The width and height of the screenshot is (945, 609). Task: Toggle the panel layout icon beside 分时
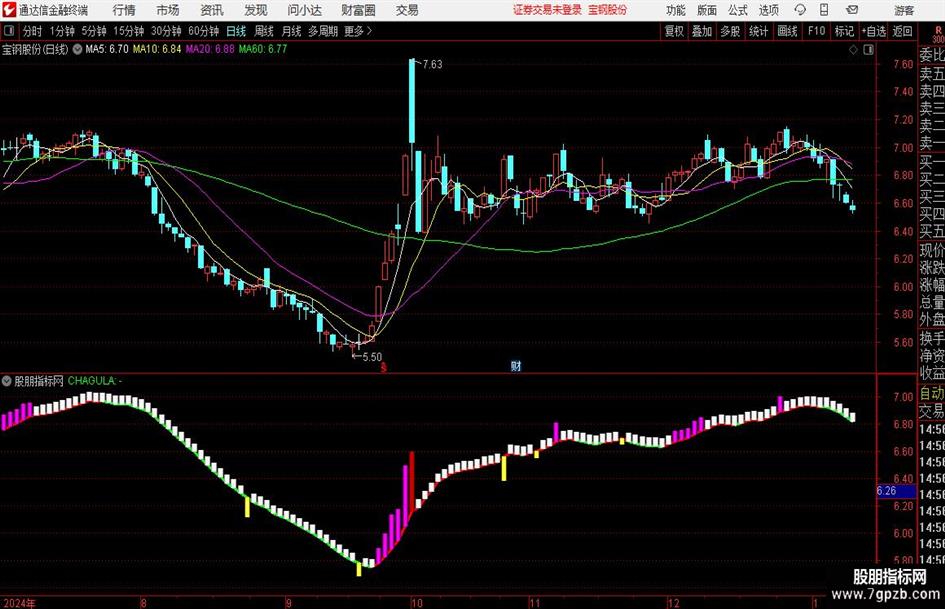tap(9, 31)
